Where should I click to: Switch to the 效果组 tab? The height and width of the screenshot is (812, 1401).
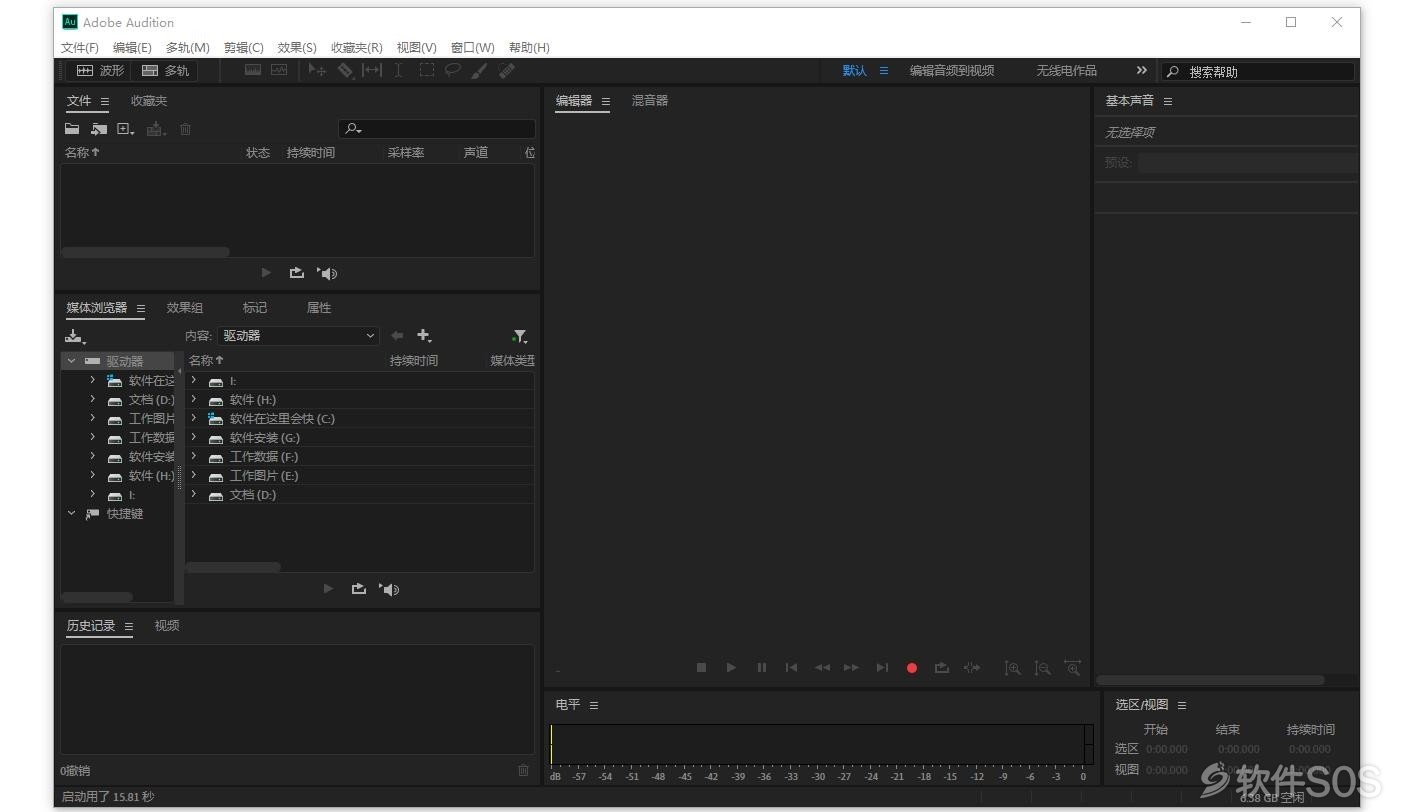point(185,308)
